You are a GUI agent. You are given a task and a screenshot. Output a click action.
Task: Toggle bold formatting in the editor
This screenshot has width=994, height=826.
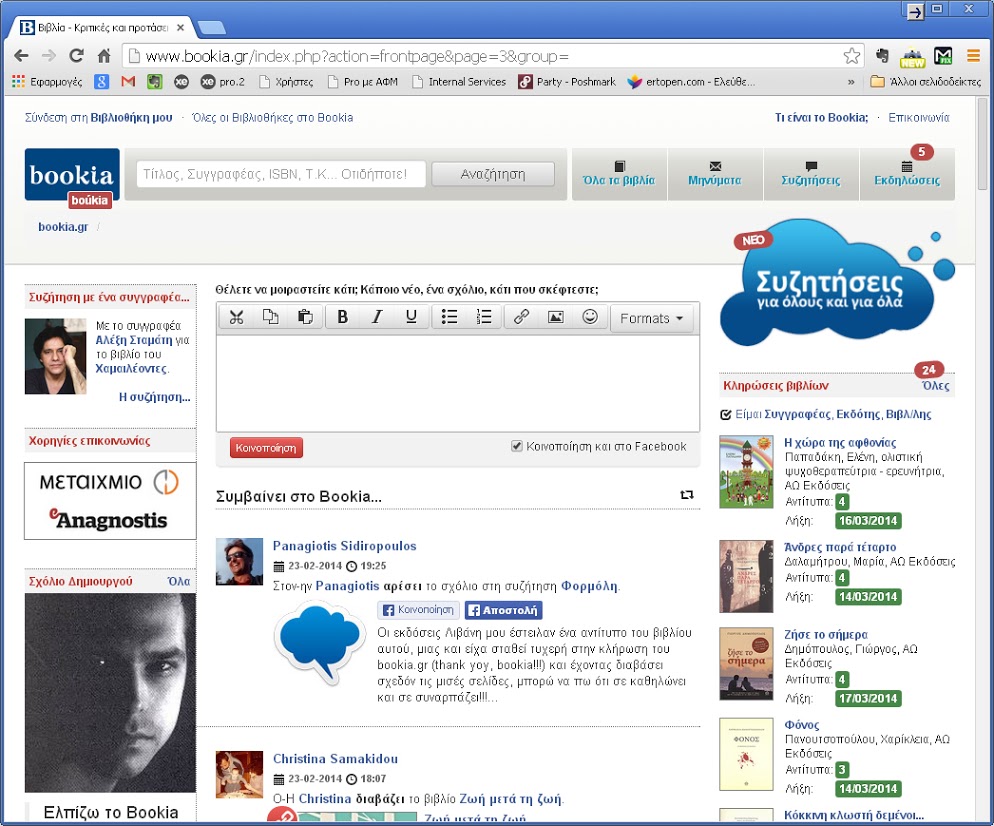coord(343,318)
